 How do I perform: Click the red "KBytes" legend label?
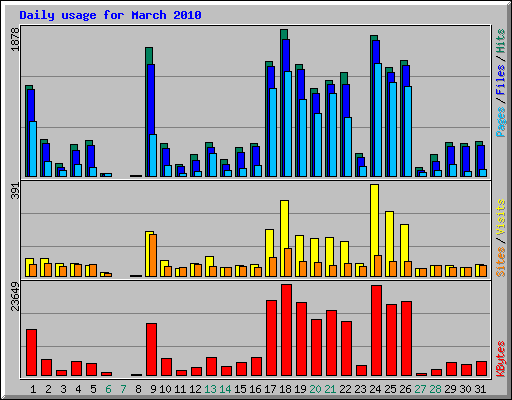click(501, 359)
